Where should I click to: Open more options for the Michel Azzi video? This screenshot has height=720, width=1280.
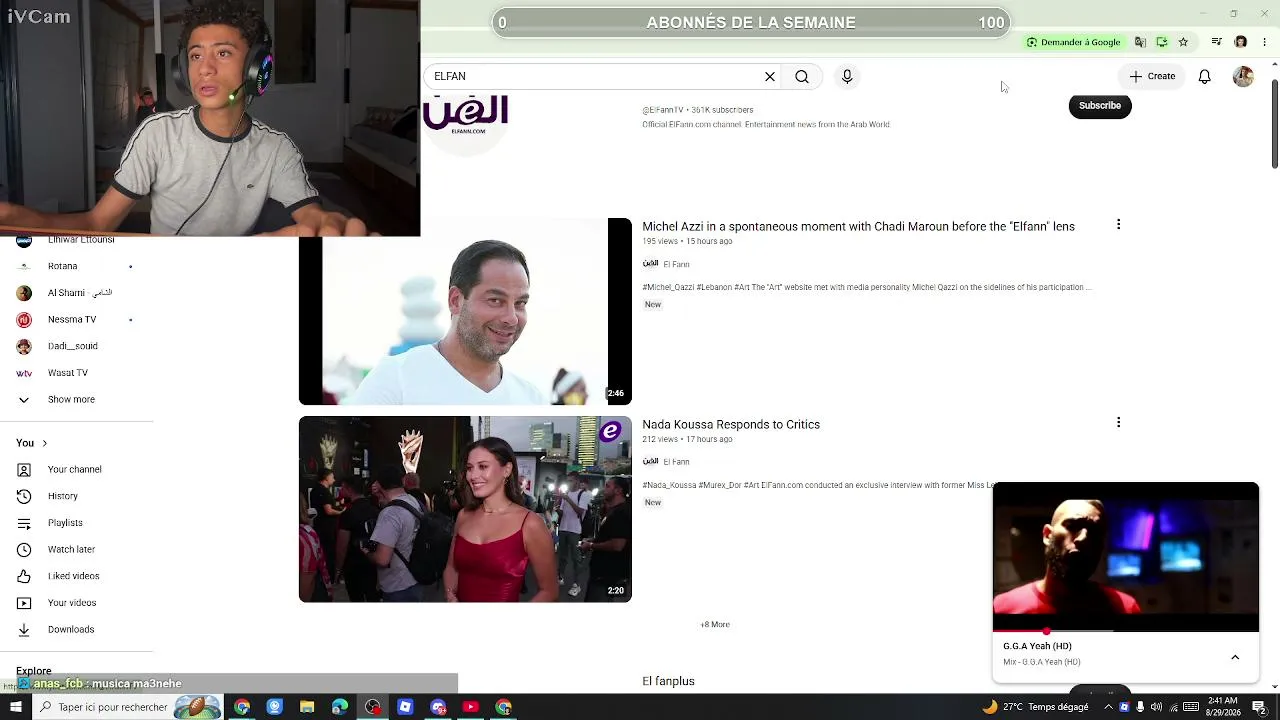point(1118,225)
